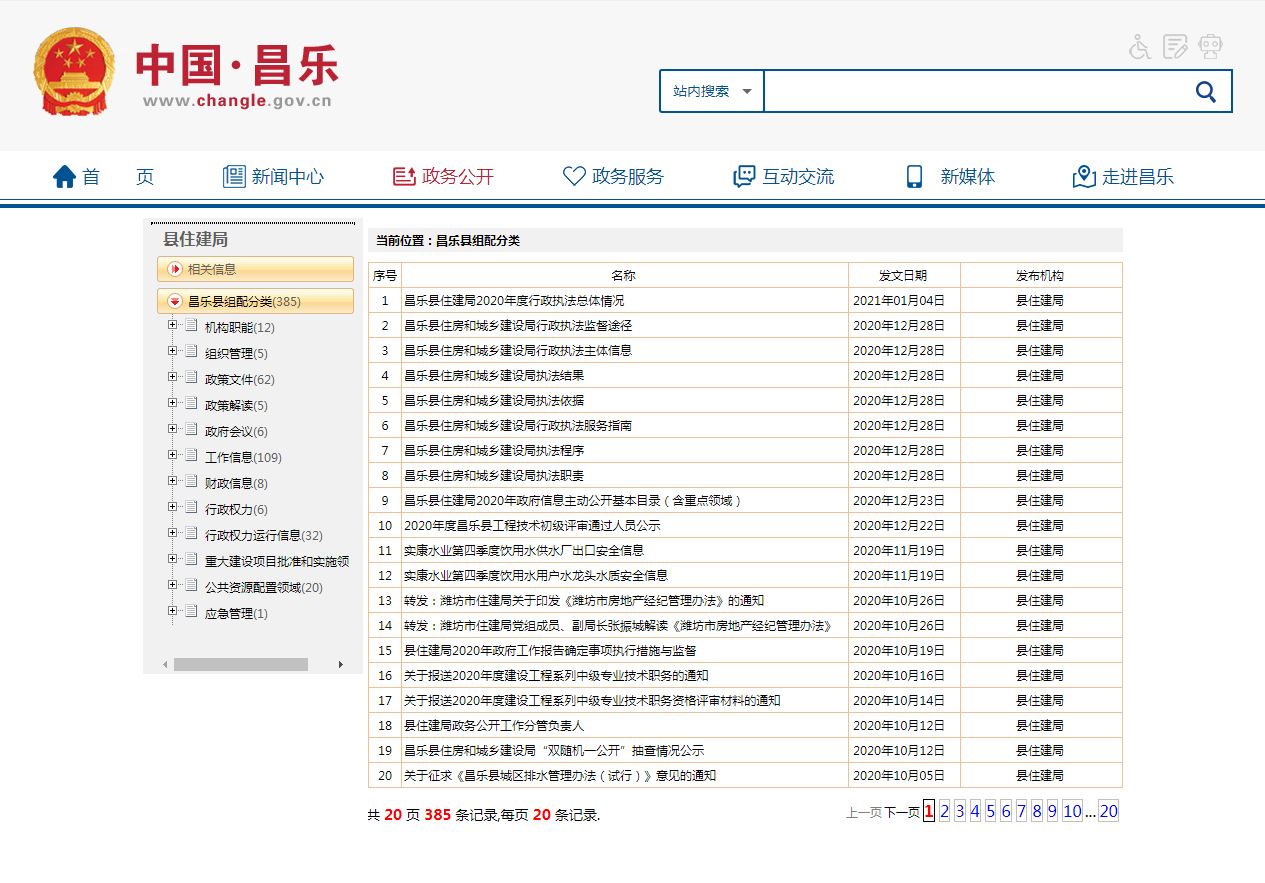1265x883 pixels.
Task: Click the note-with-pencil icon in header
Action: tap(1175, 46)
